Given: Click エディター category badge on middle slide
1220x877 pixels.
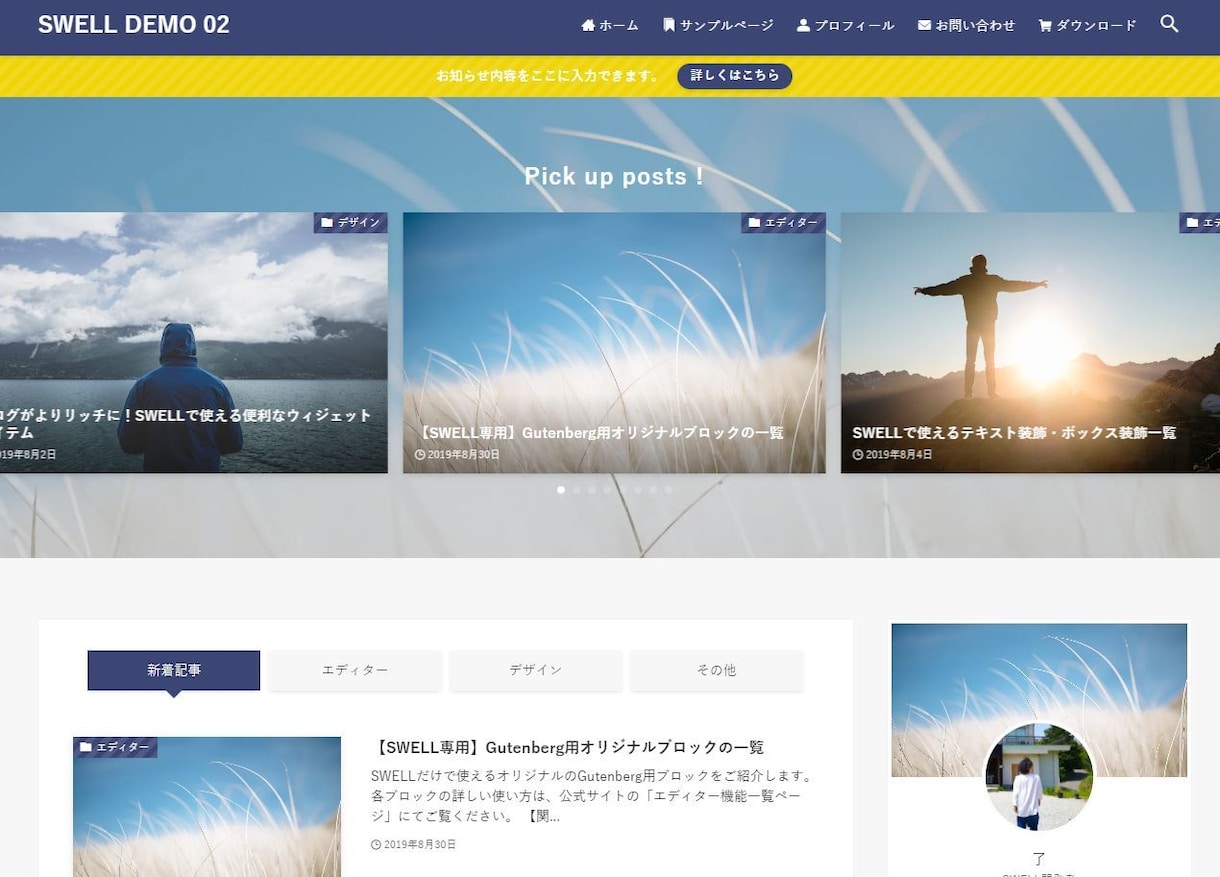Looking at the screenshot, I should tap(783, 222).
